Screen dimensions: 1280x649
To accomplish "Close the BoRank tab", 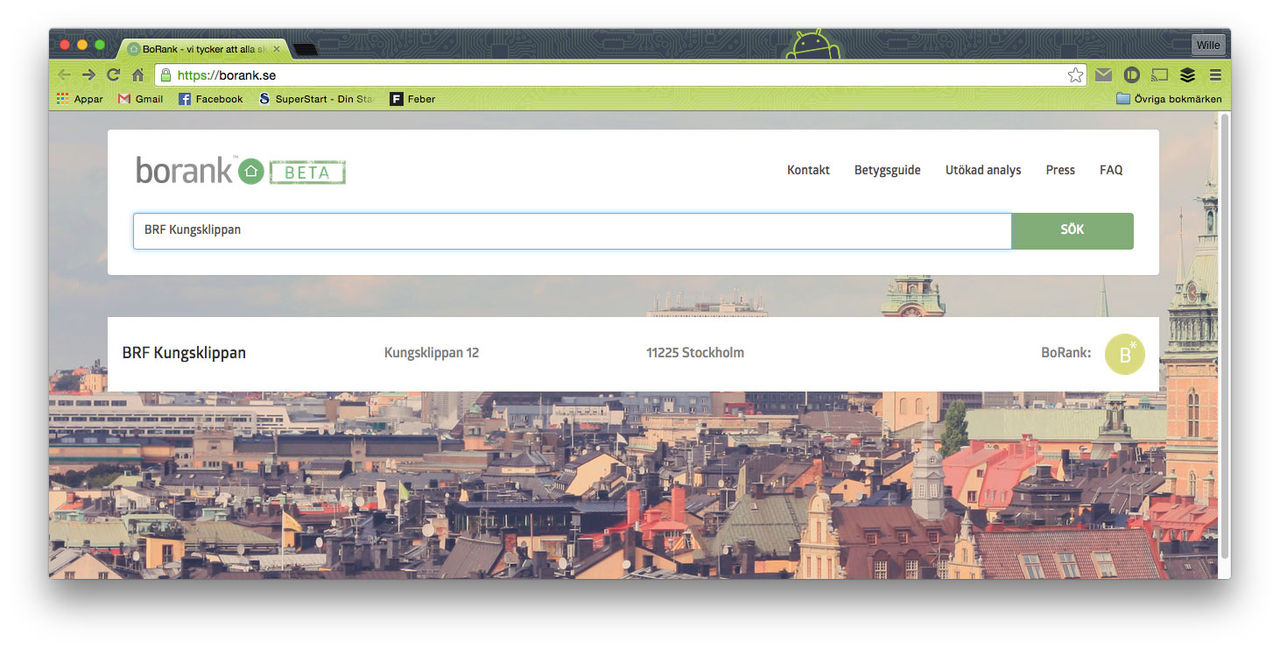I will pos(277,48).
